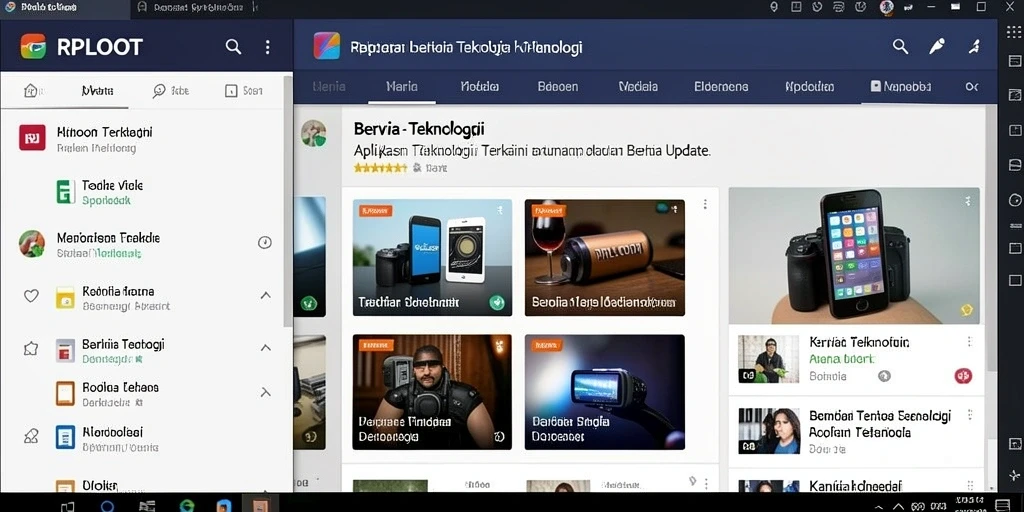The image size is (1024, 512).
Task: Click the RPLOOT colorful logo icon
Action: 33,47
